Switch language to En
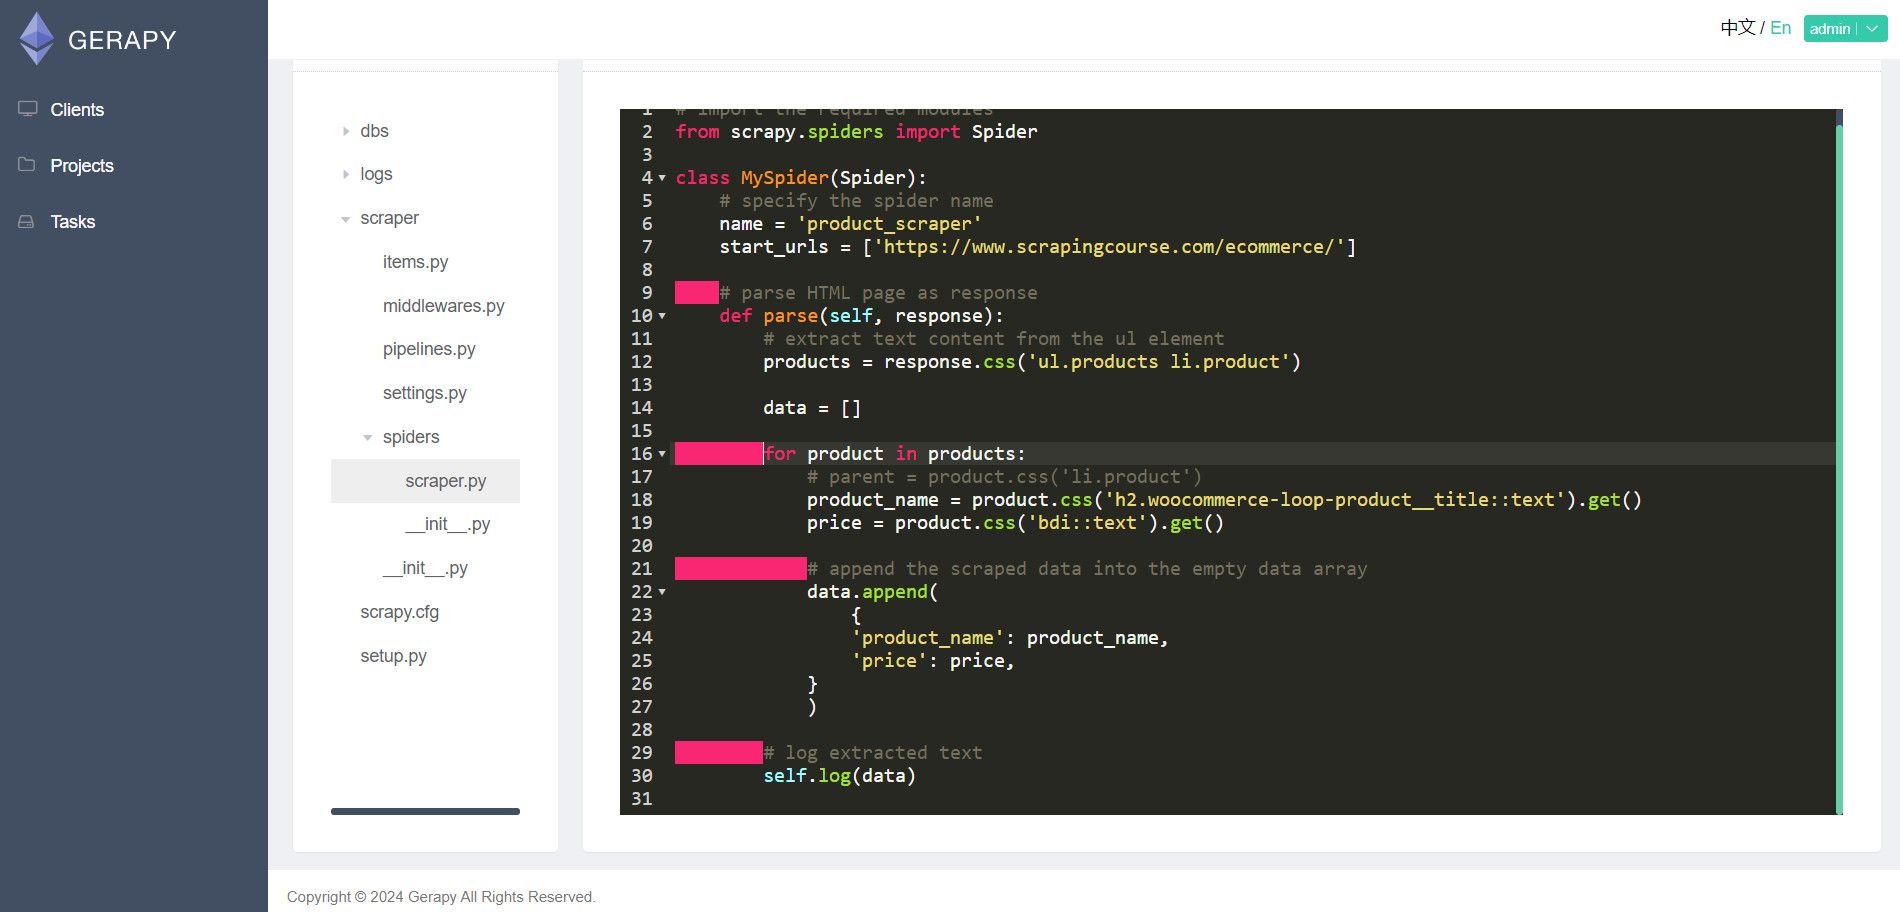 coord(1780,28)
